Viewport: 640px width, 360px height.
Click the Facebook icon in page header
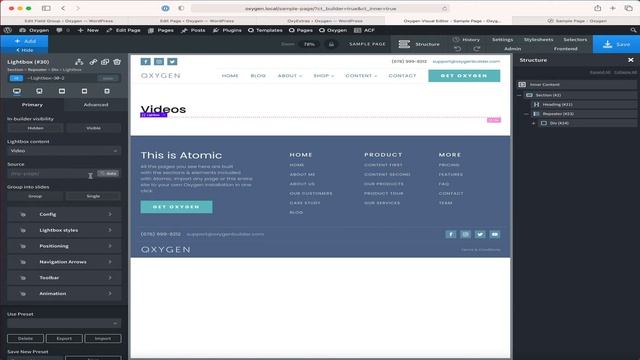145,62
